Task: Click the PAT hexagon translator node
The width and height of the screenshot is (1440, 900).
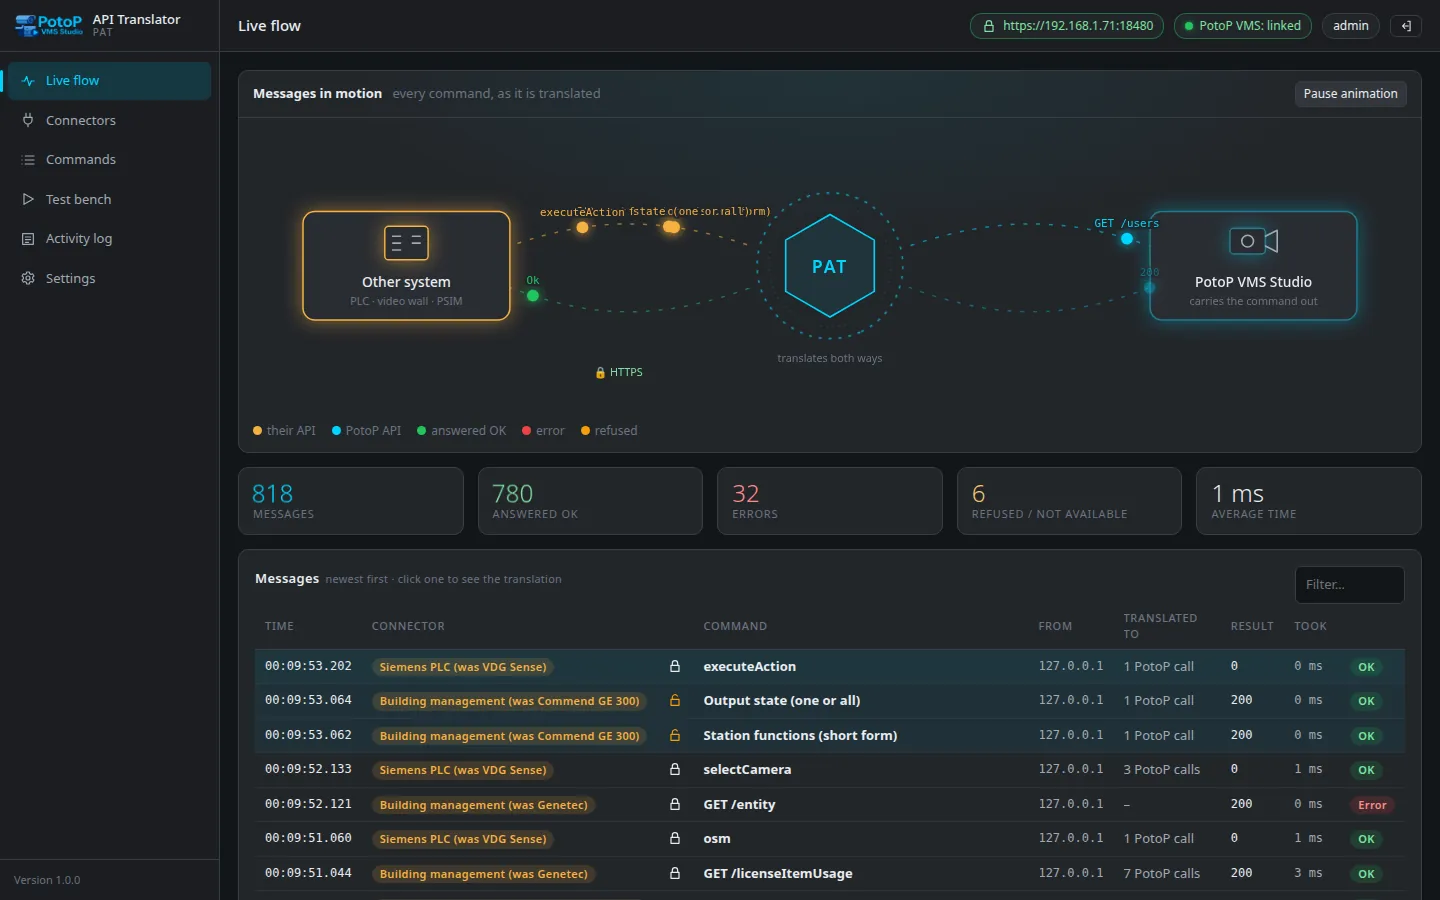Action: 830,266
